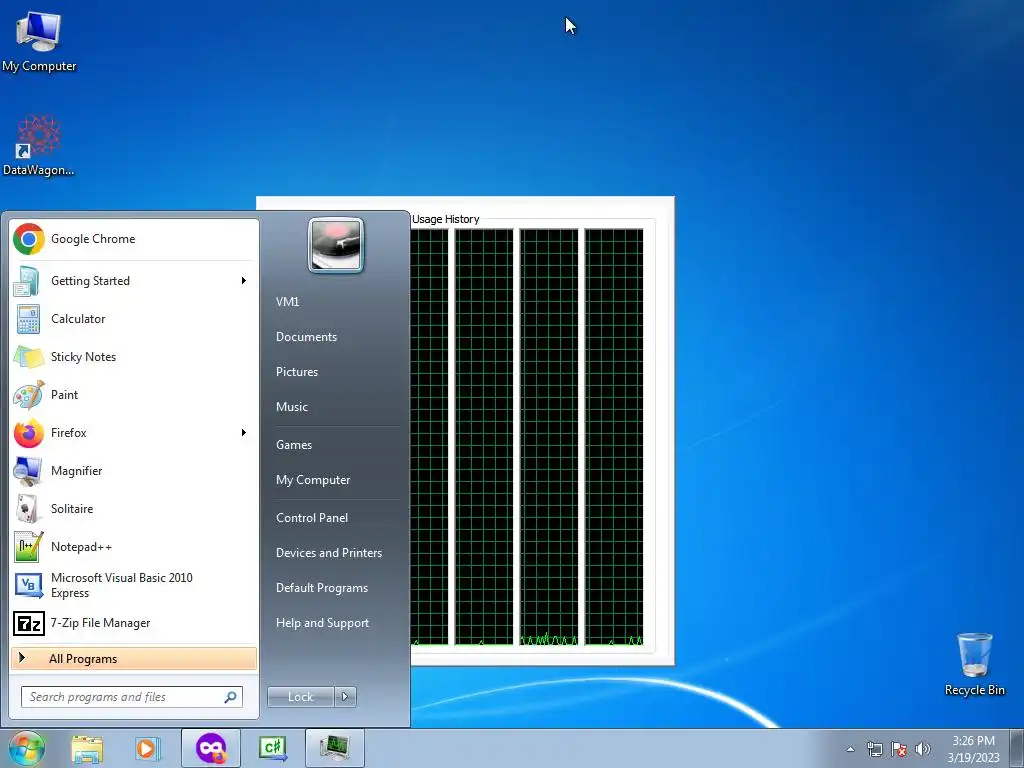Click second CPU usage history graph
Viewport: 1024px width, 768px height.
[x=484, y=437]
